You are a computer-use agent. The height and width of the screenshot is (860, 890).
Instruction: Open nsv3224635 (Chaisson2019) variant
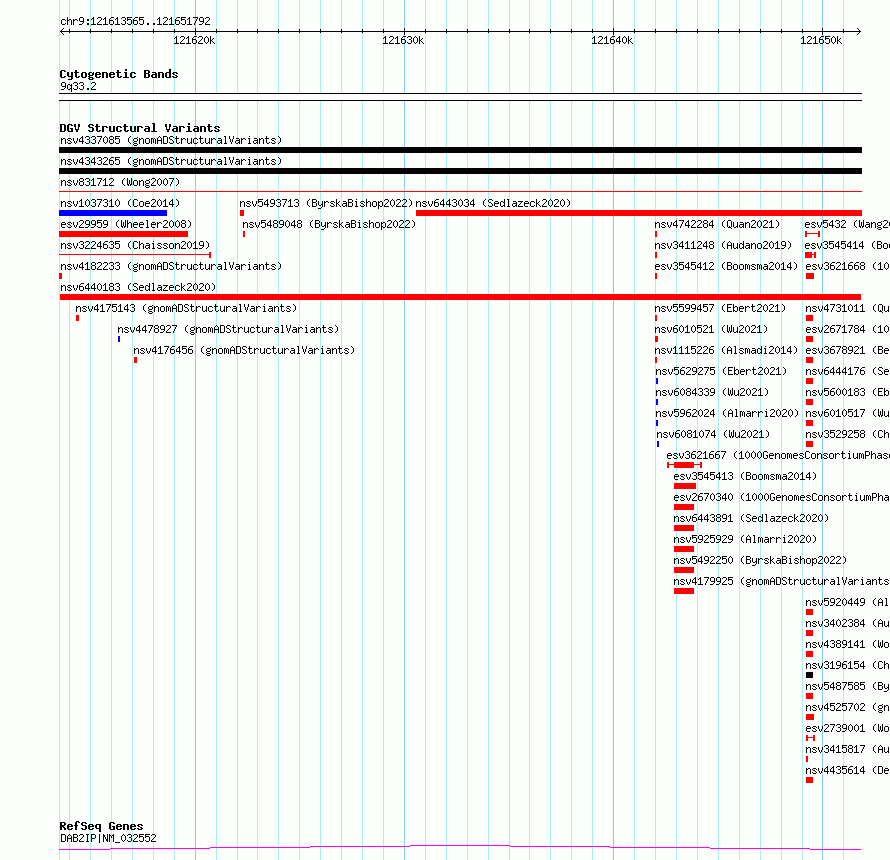(x=135, y=245)
